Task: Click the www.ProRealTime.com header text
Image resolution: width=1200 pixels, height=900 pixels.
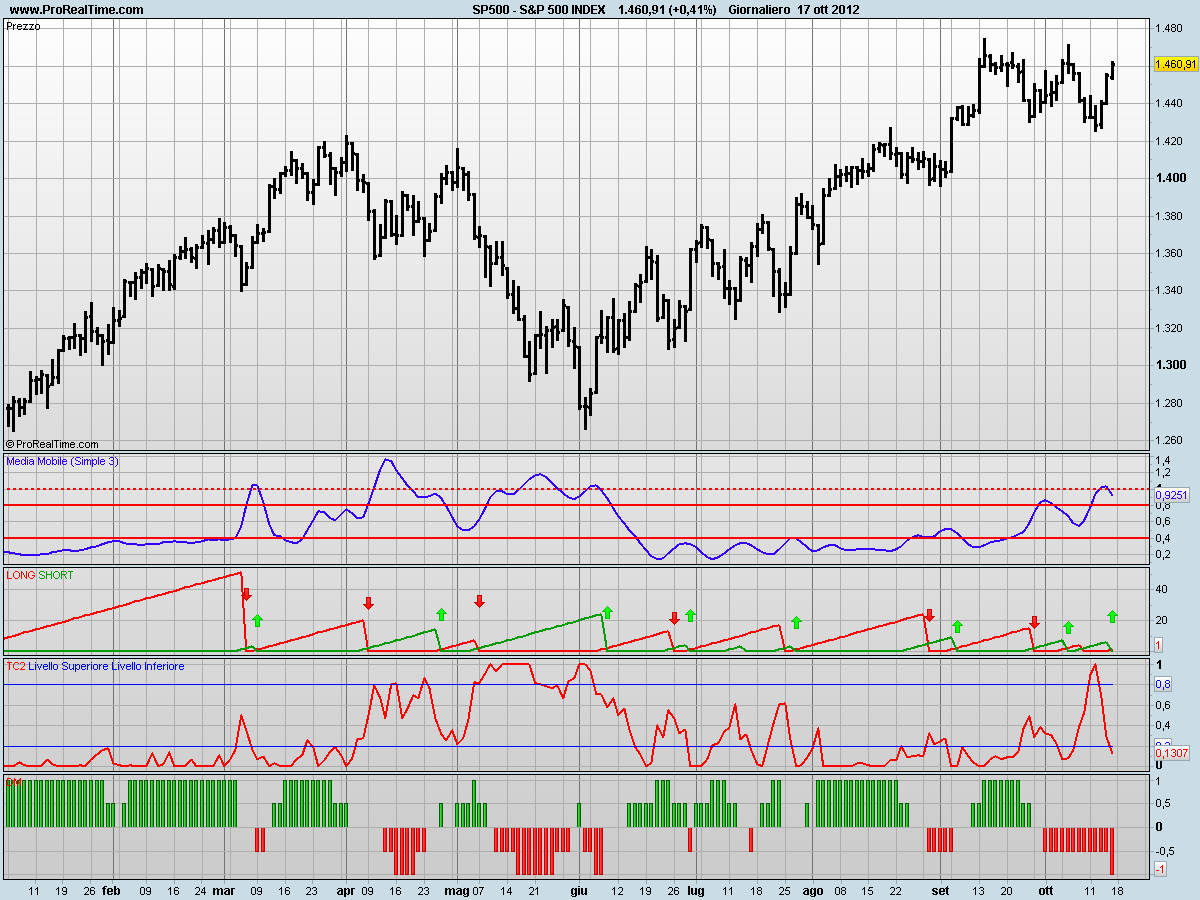Action: coord(76,9)
